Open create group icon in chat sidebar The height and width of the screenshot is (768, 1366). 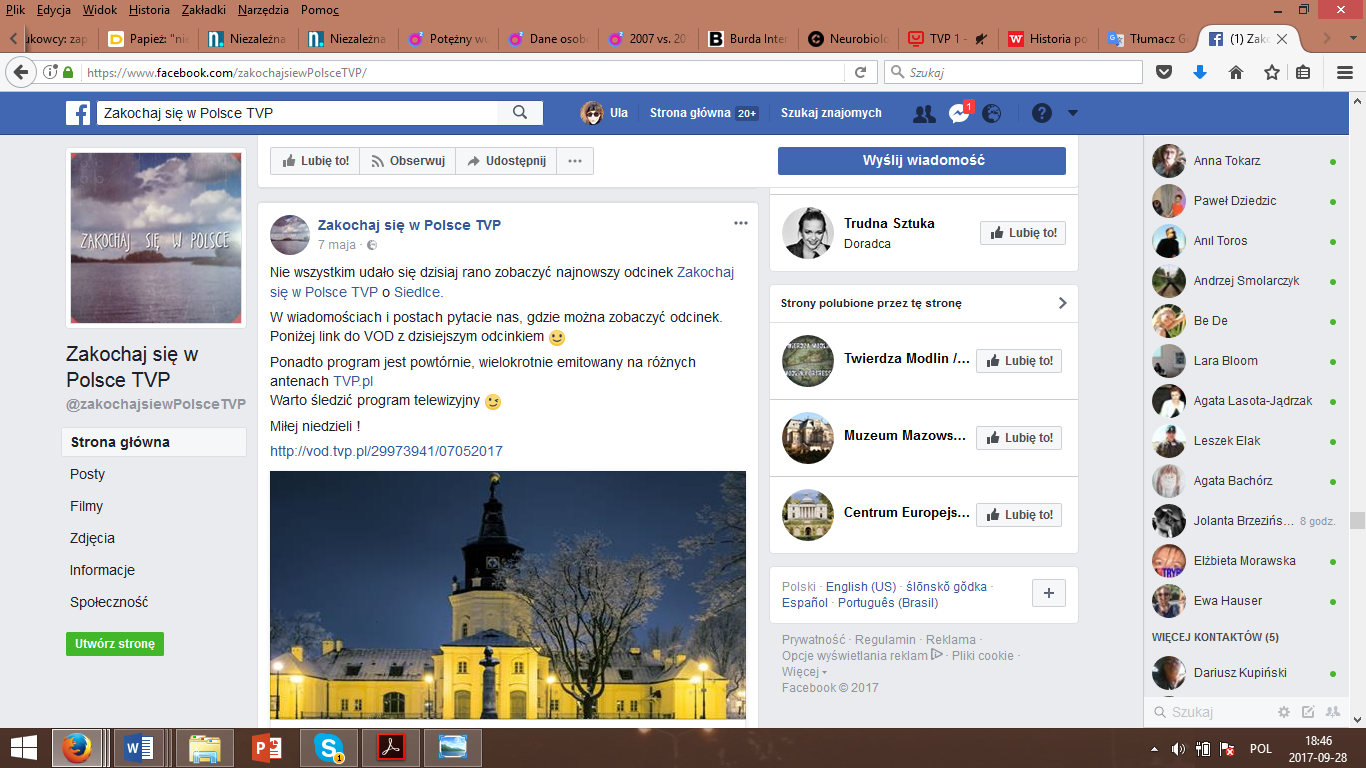[x=1332, y=712]
